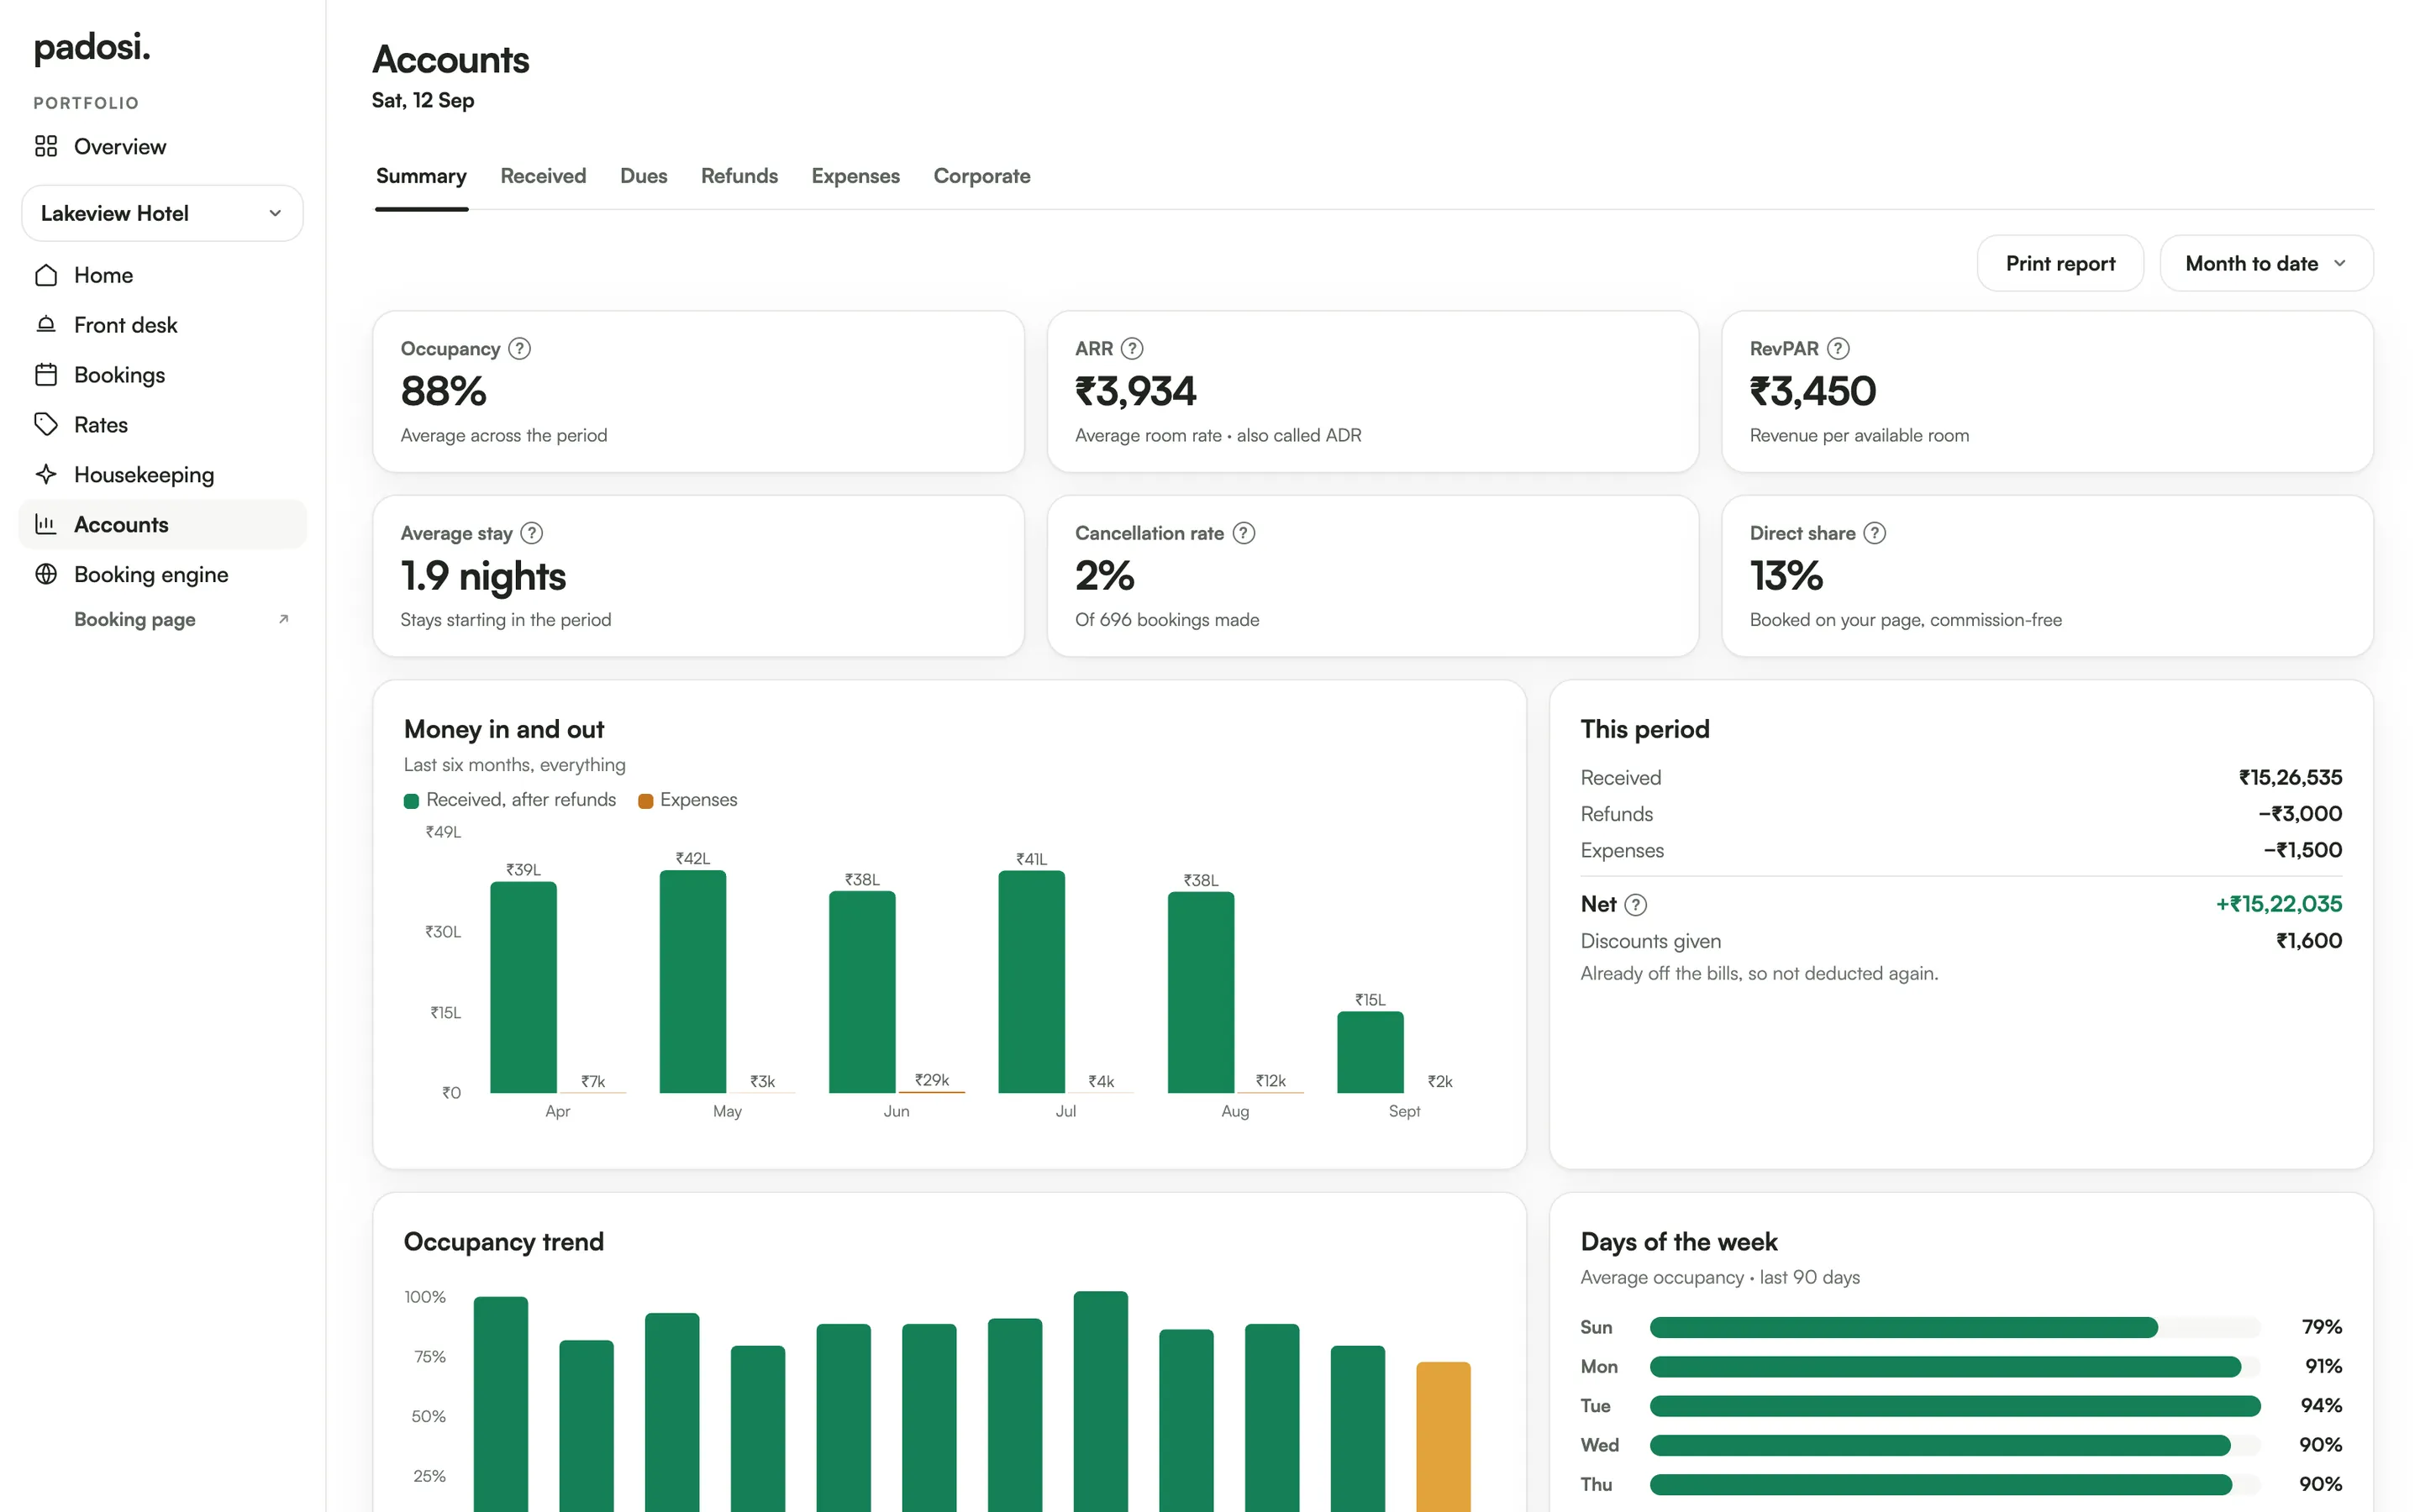
Task: Open the Booking page link
Action: [135, 619]
